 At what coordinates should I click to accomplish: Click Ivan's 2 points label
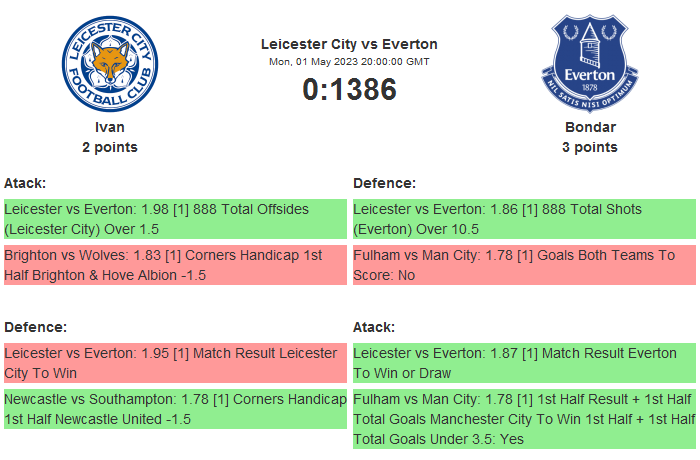[110, 147]
